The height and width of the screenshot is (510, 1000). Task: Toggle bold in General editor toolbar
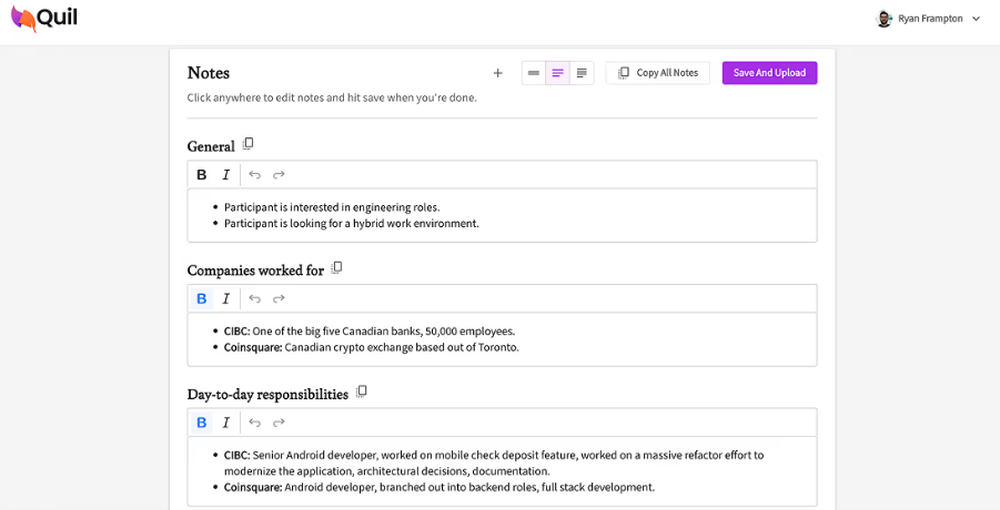tap(202, 175)
